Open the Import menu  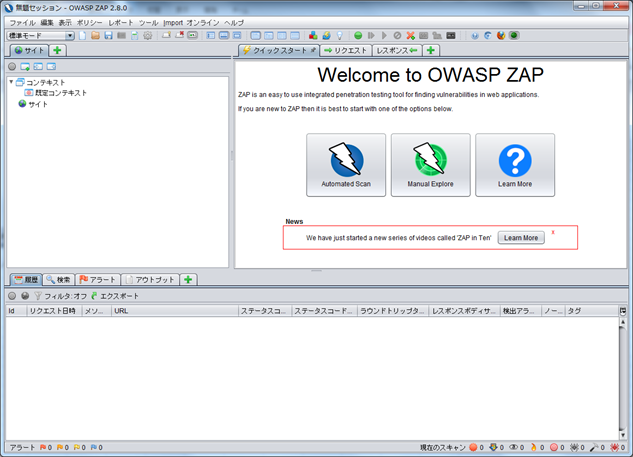point(173,23)
